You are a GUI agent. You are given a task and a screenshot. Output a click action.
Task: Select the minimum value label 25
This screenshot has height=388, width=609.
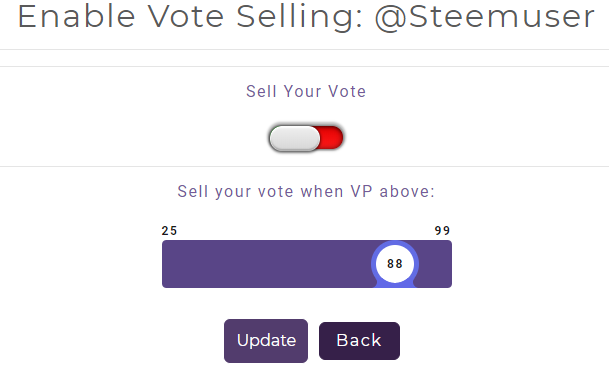(169, 231)
